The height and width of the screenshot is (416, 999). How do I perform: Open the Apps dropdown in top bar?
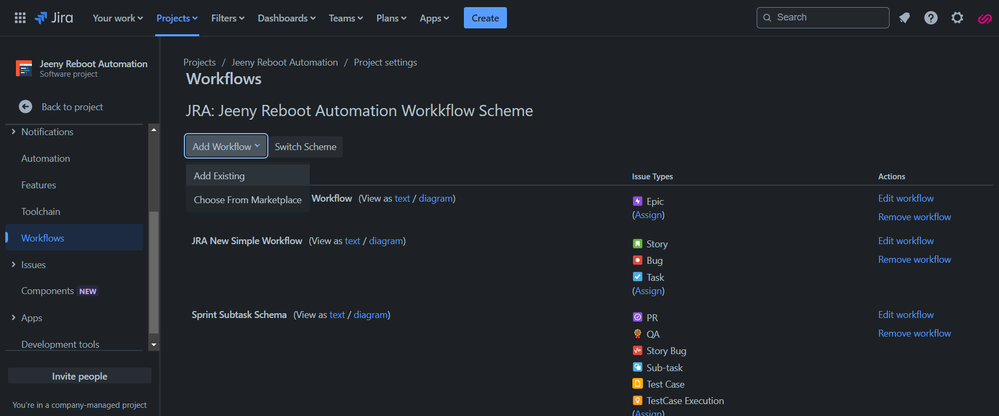click(435, 18)
